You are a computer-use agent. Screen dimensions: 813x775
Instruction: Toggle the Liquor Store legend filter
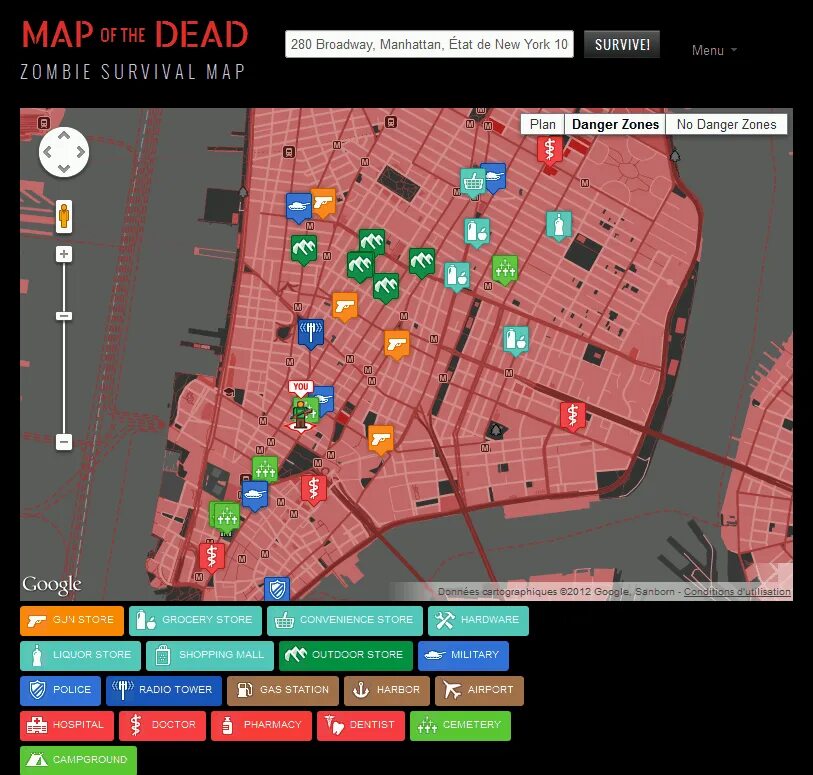point(80,656)
